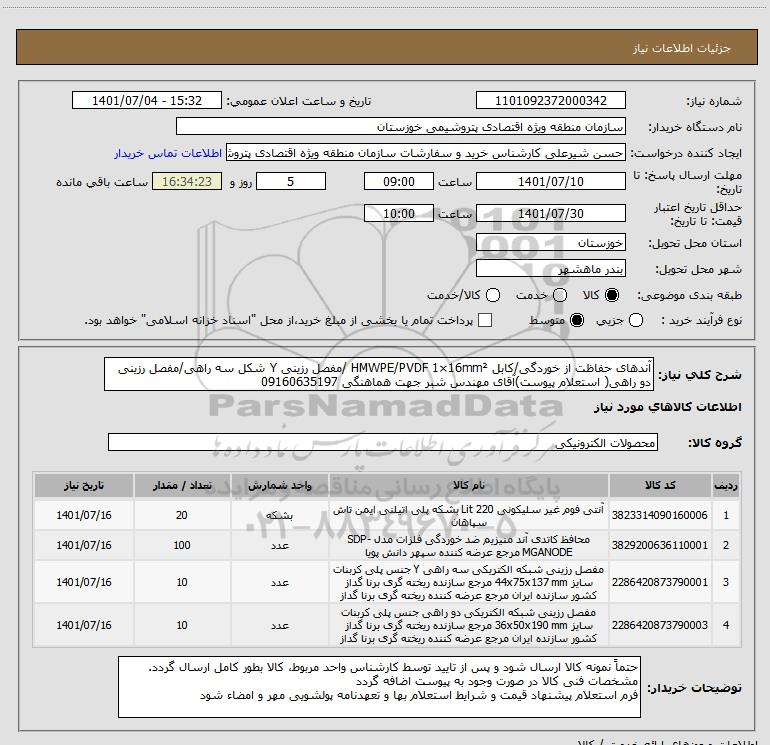Click remaining days field showing 5
770x745 pixels.
(x=291, y=181)
